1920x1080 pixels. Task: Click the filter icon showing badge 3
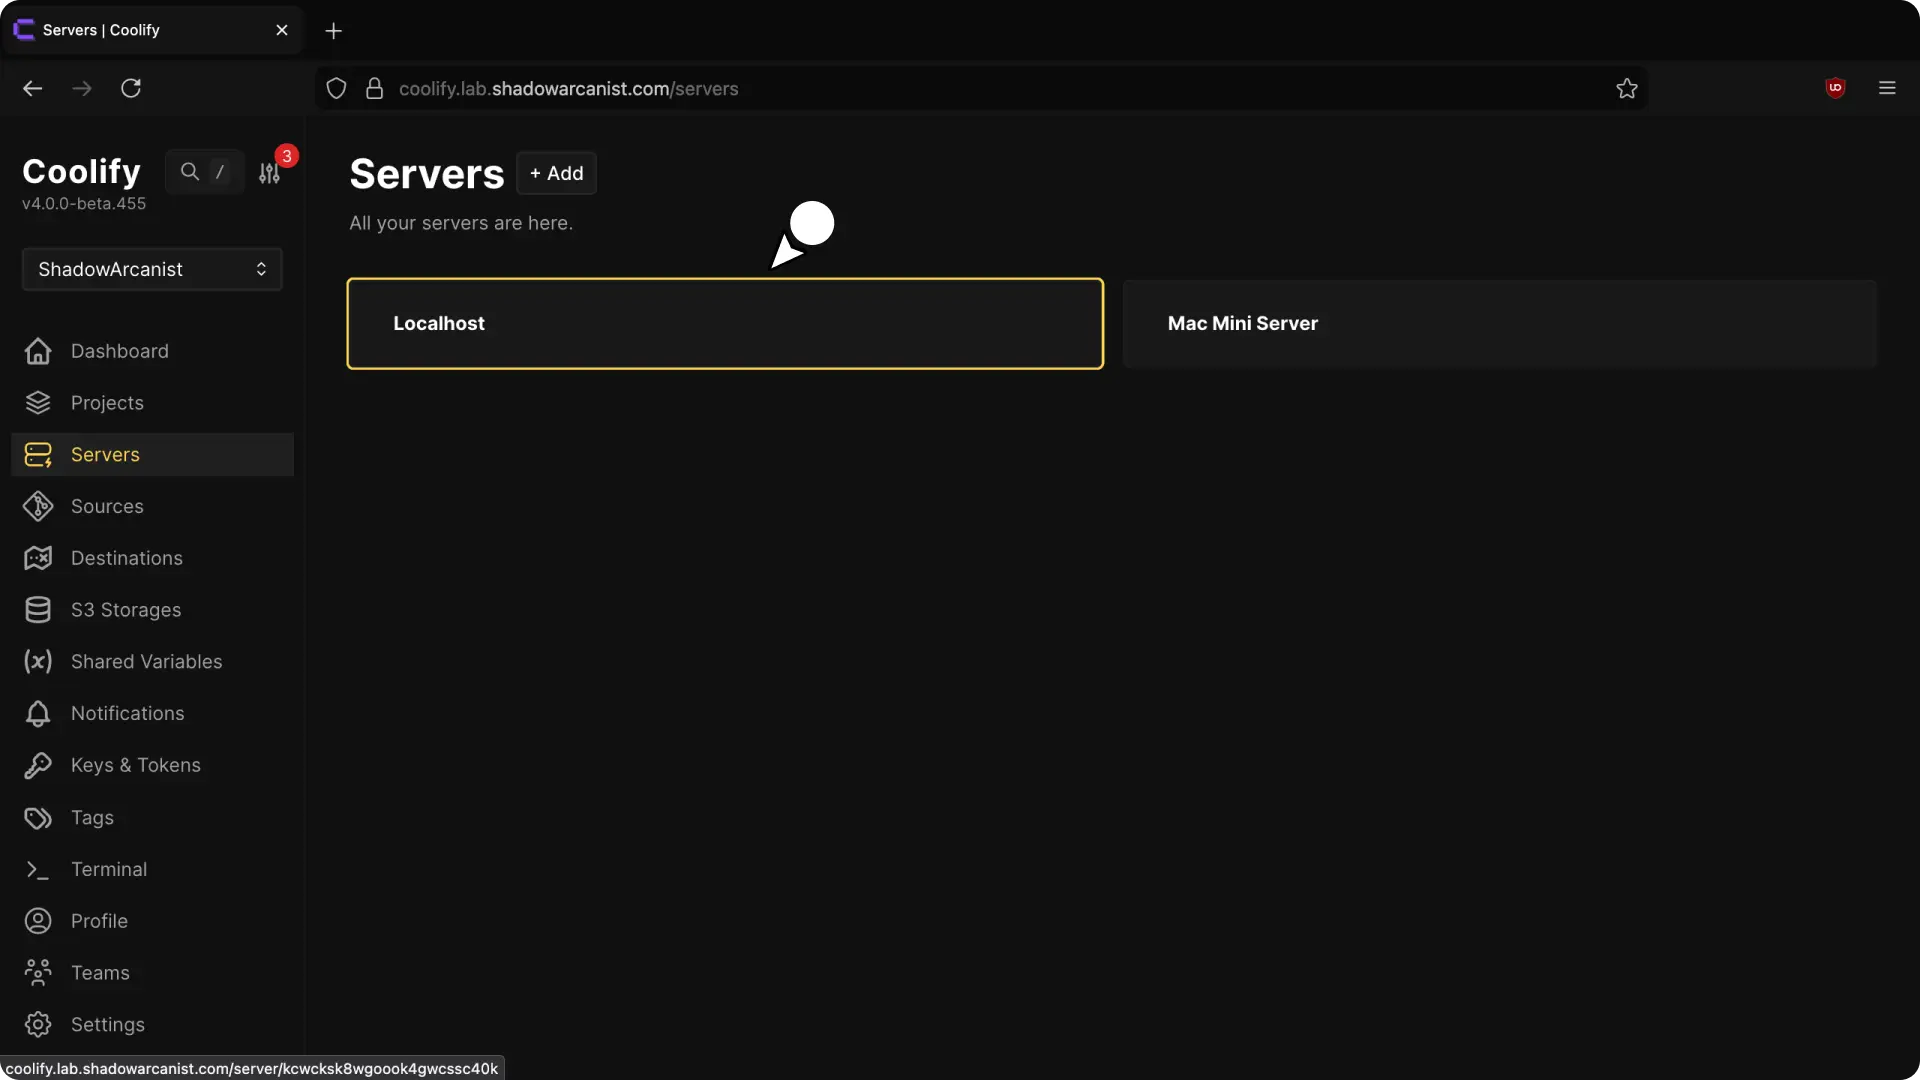269,172
